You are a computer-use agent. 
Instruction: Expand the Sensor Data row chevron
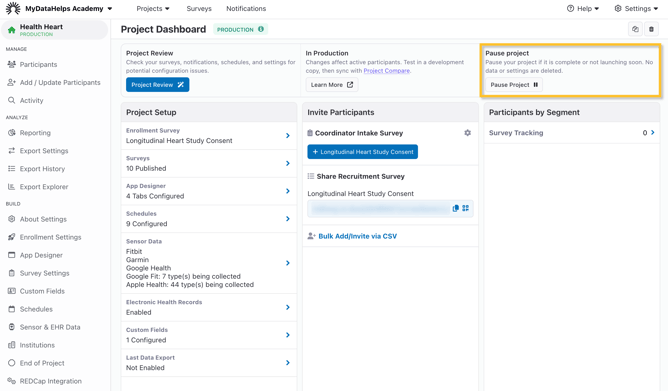click(x=288, y=263)
